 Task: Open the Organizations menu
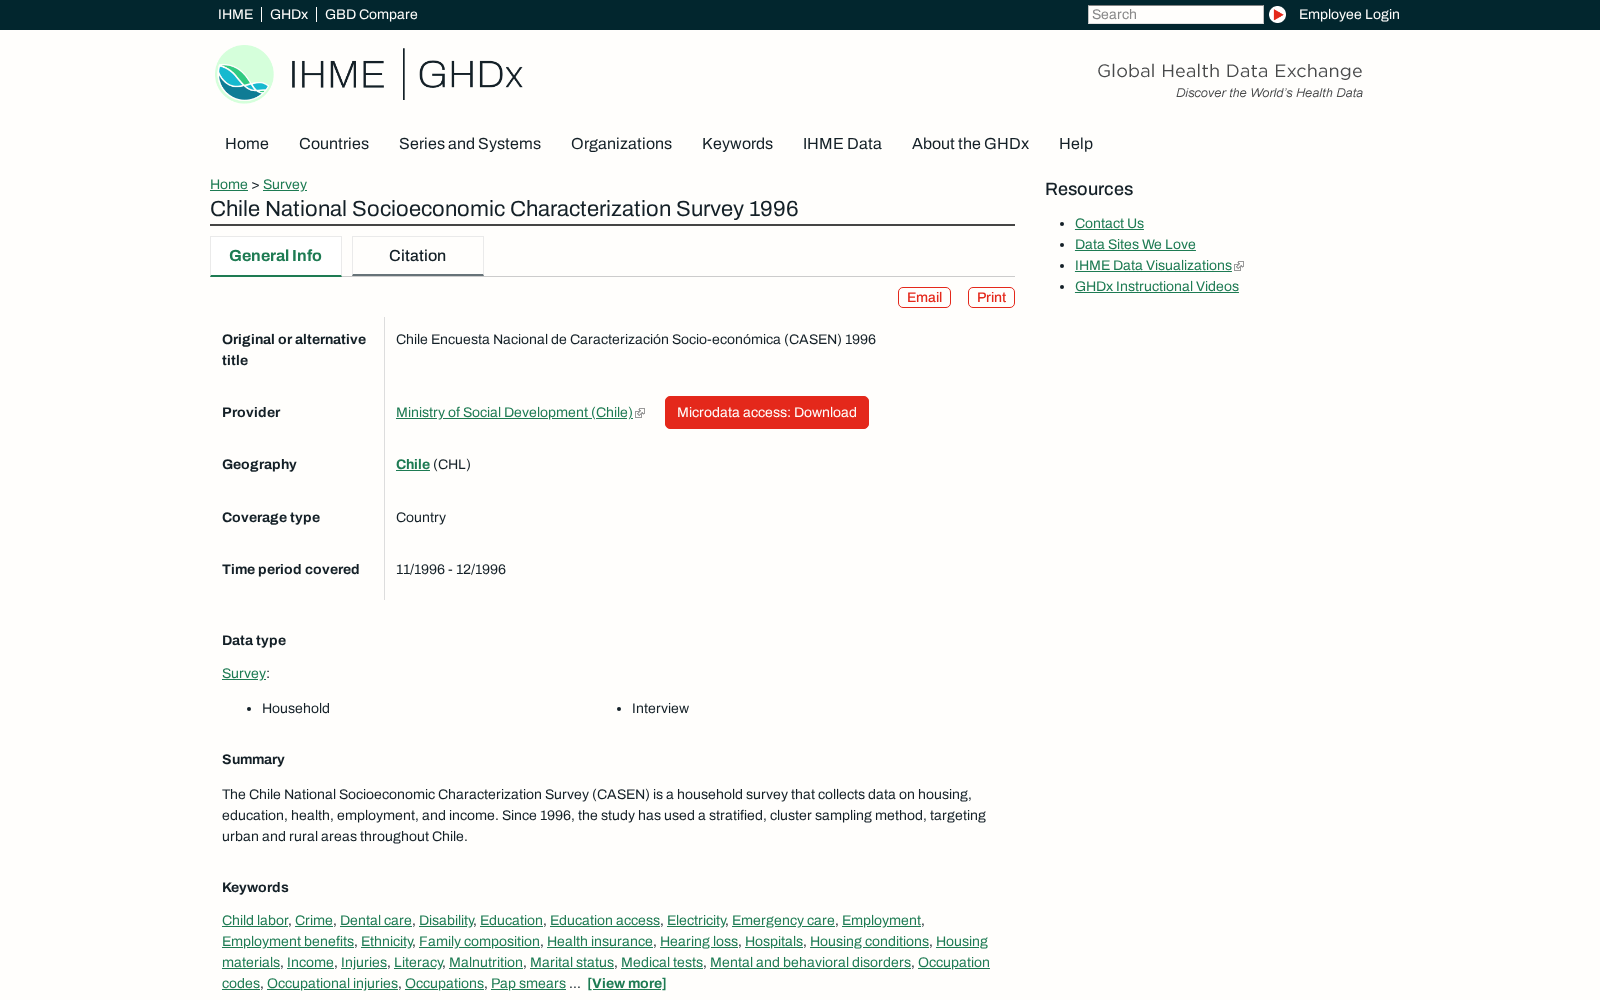point(621,144)
